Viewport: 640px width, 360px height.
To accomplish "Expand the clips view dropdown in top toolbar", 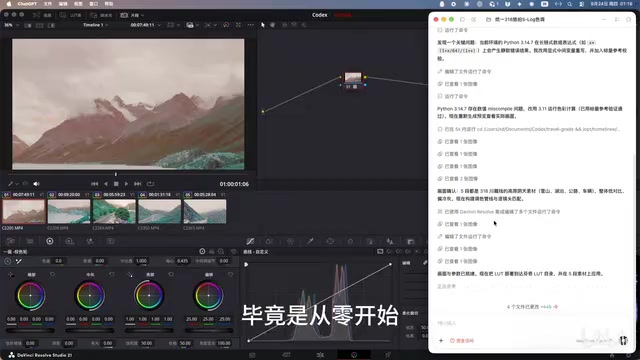I will pyautogui.click(x=132, y=15).
